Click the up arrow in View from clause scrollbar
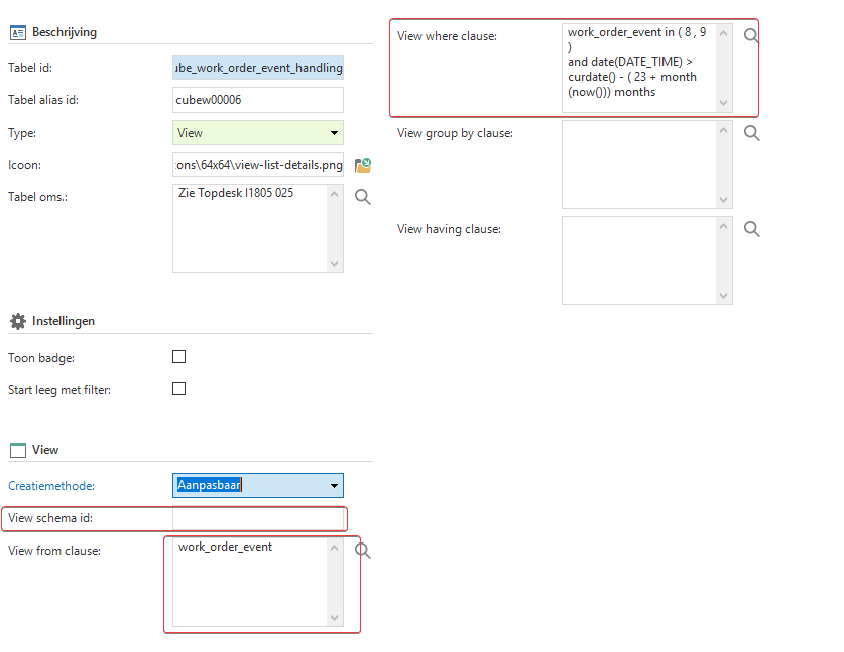The height and width of the screenshot is (652, 844). tap(335, 548)
